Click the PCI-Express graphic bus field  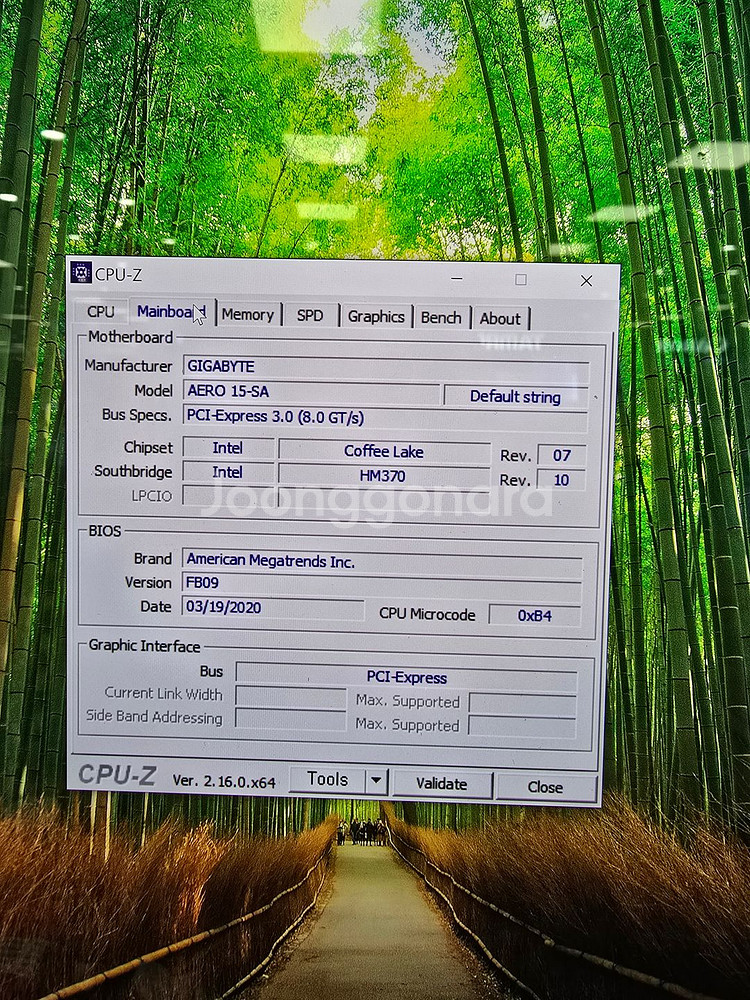click(x=406, y=677)
